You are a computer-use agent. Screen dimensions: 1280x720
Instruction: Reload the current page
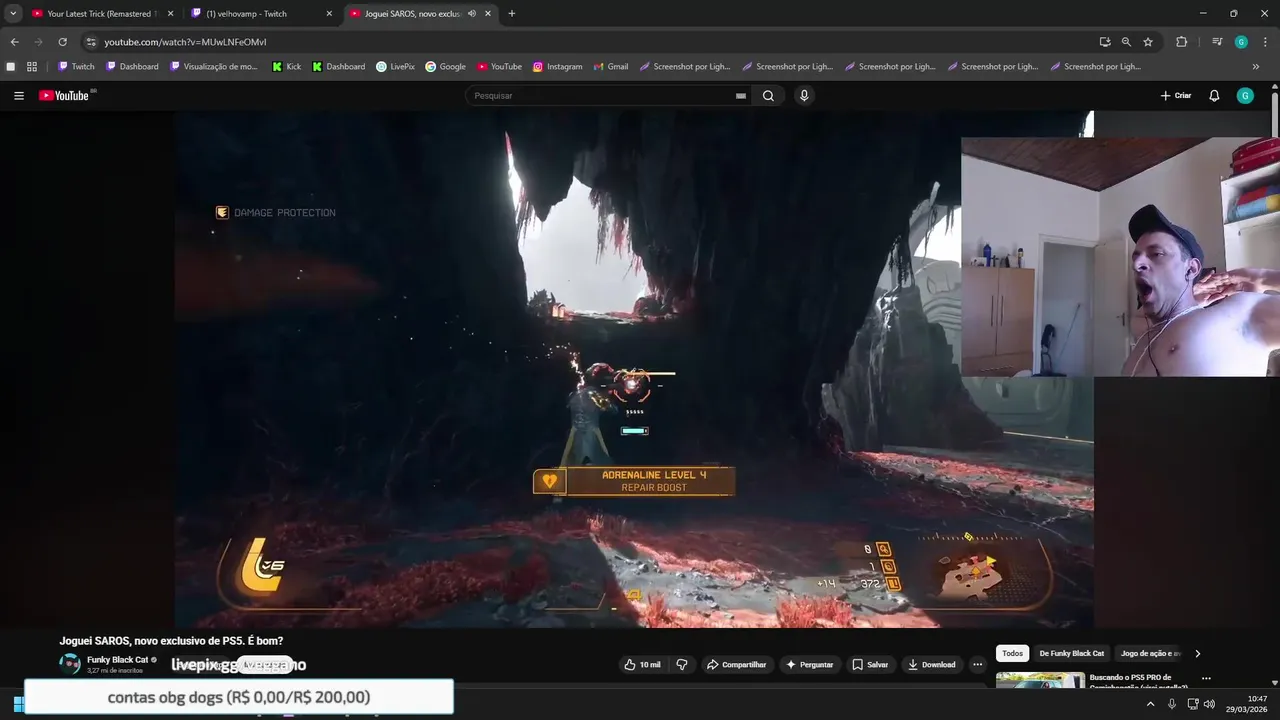click(62, 42)
